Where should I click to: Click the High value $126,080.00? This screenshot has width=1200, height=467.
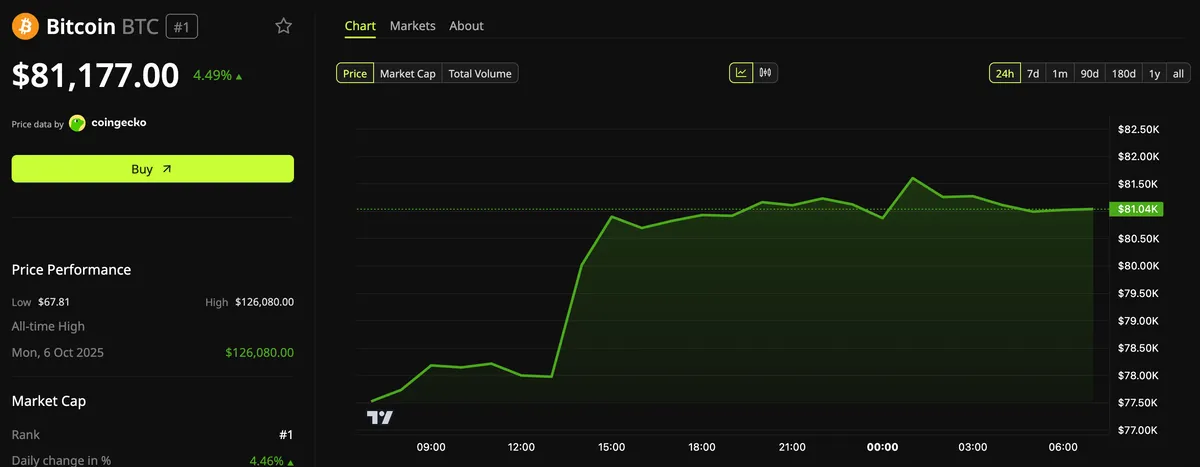[x=264, y=302]
